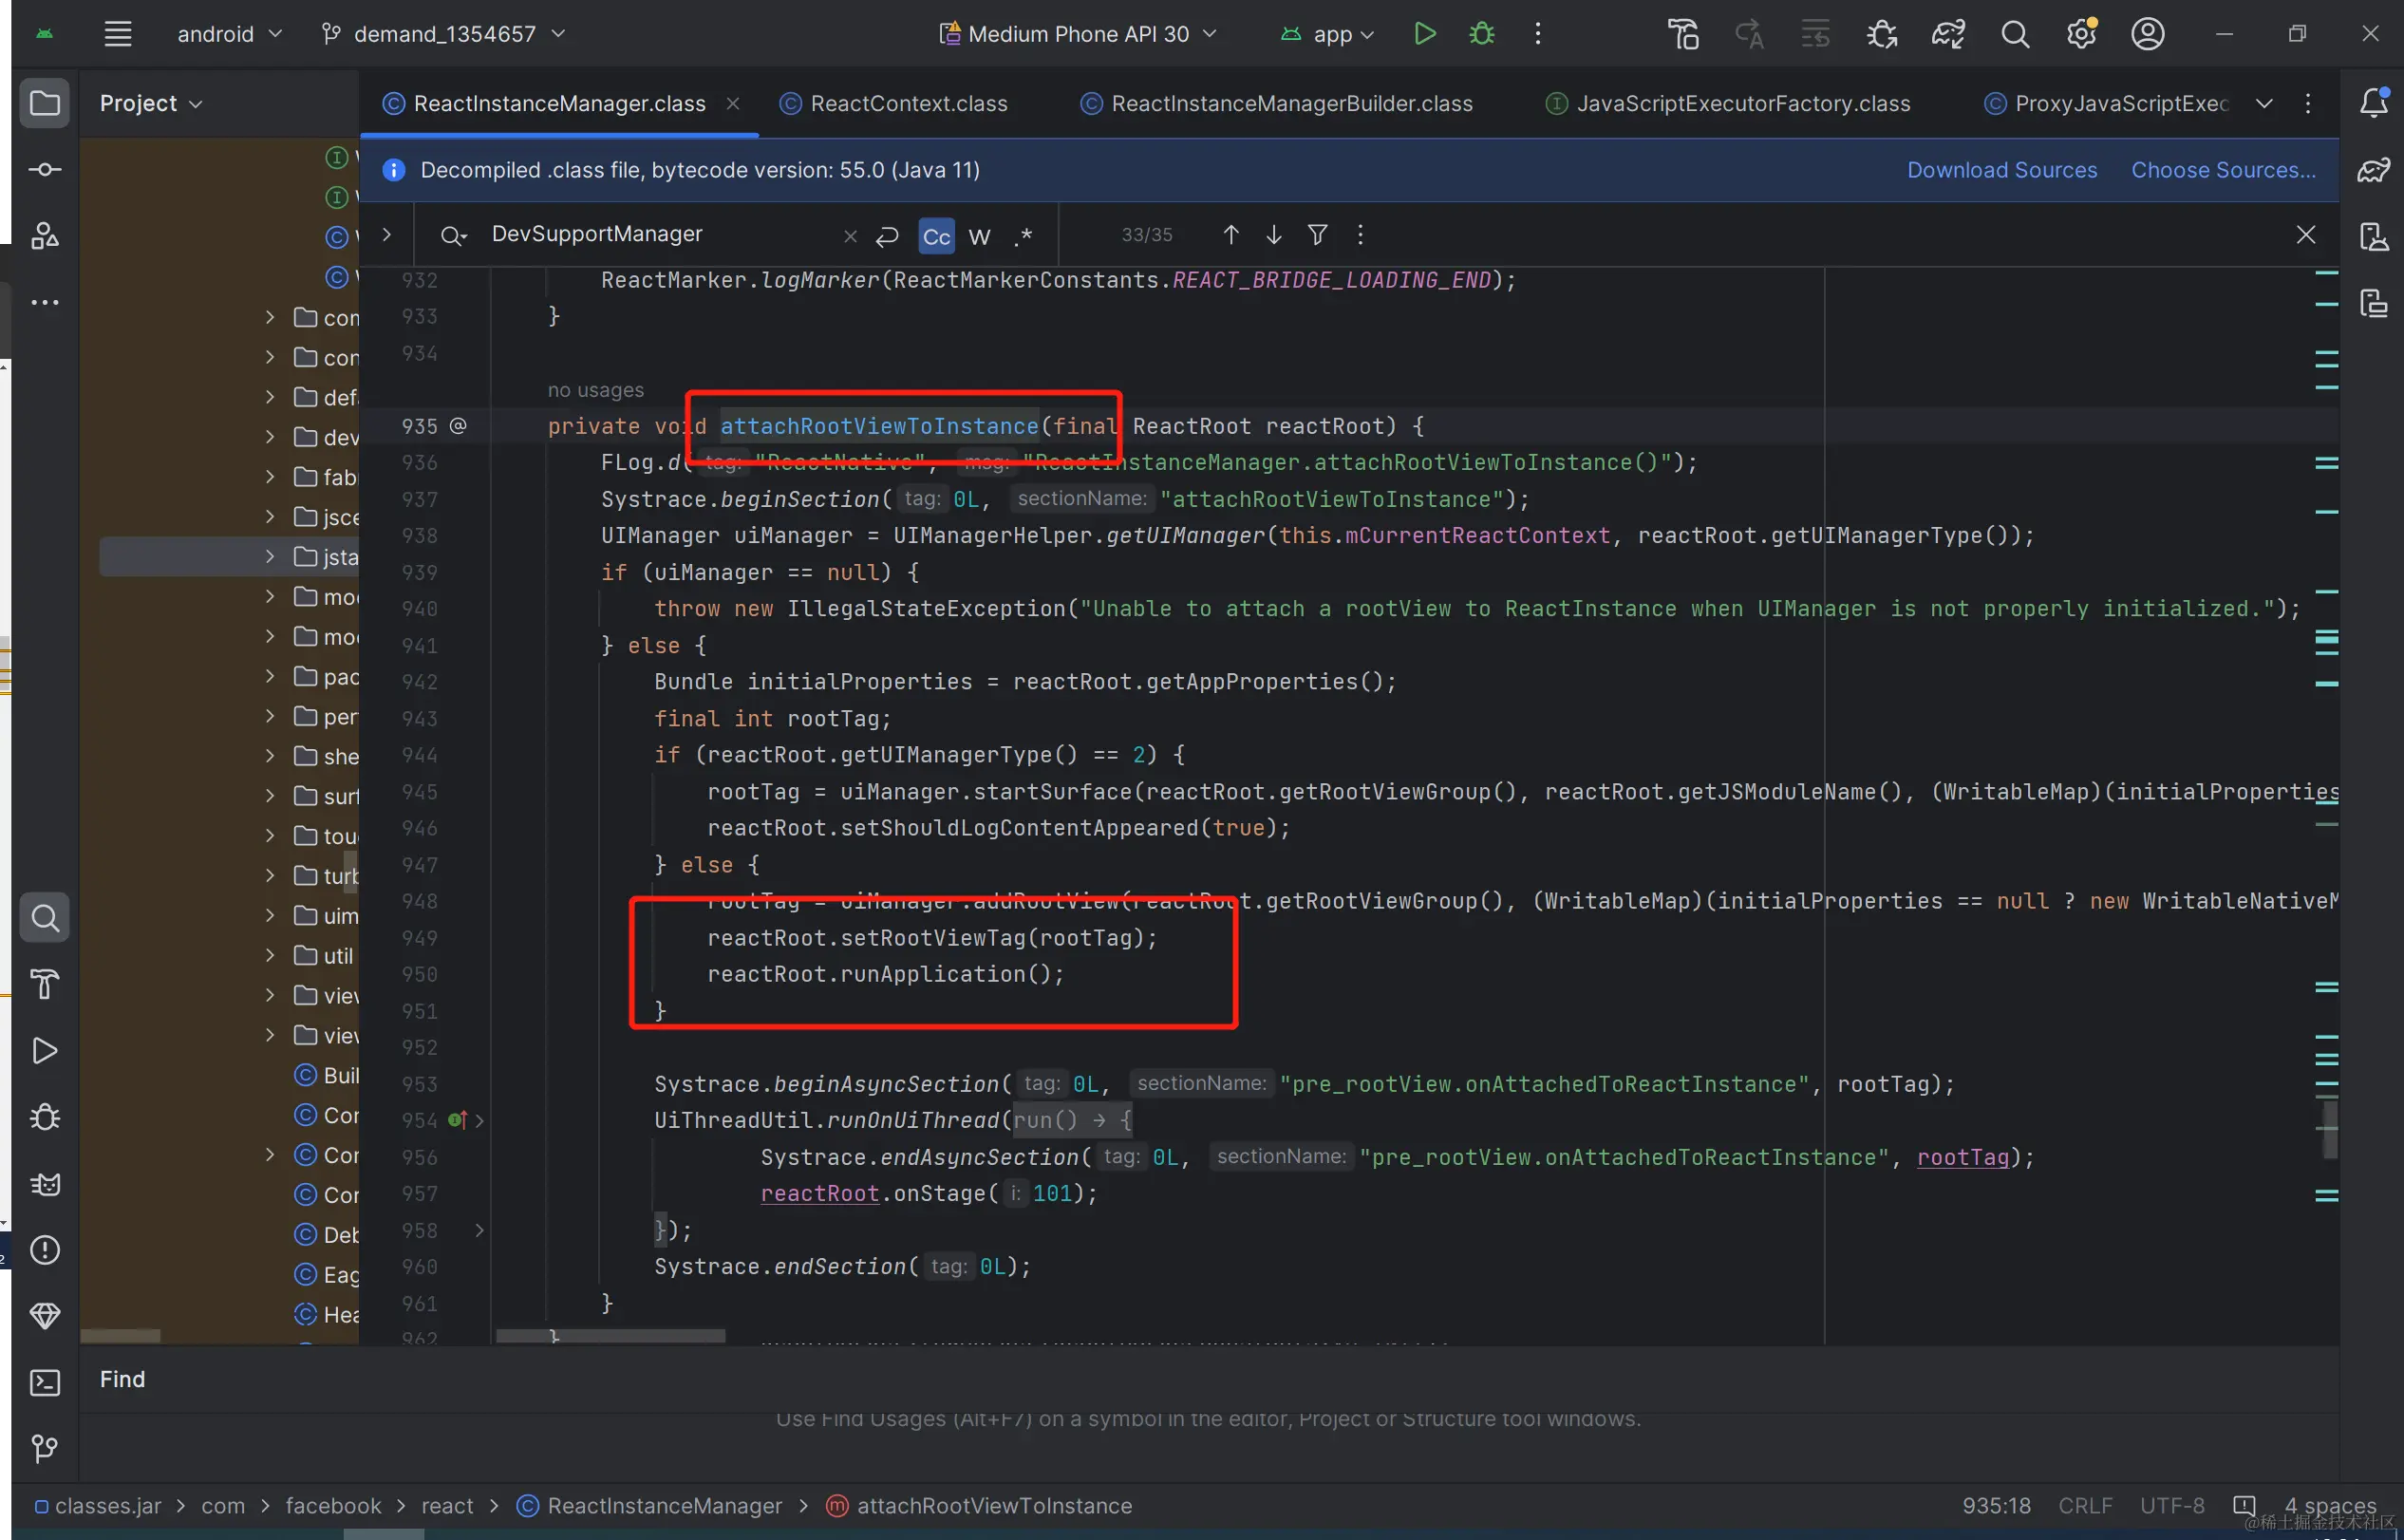The image size is (2404, 1540).
Task: Open Medium Phone API 30 device dropdown
Action: (1078, 34)
